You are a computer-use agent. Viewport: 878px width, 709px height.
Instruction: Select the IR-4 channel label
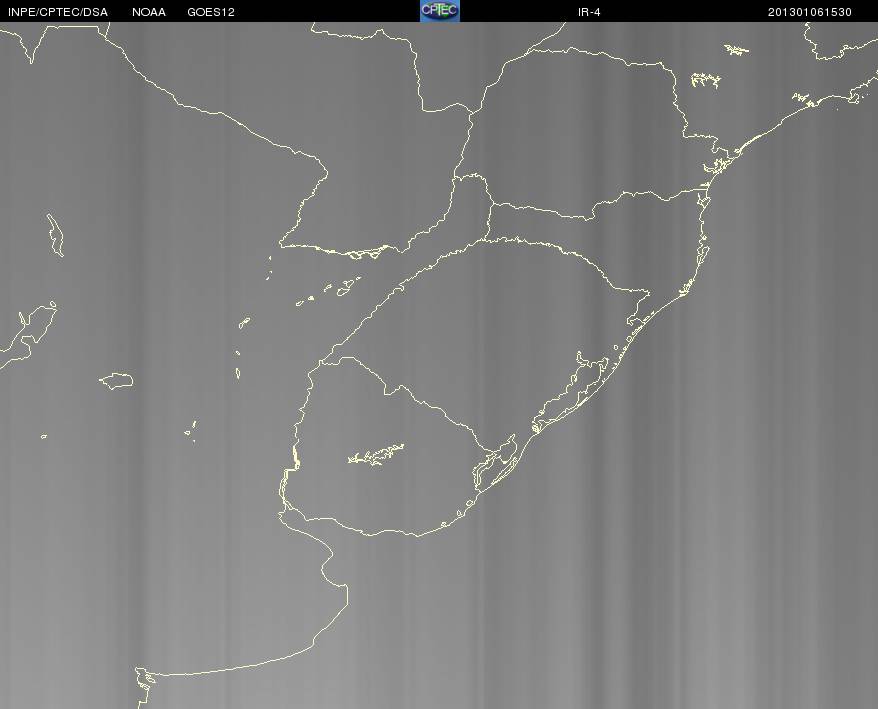click(589, 12)
